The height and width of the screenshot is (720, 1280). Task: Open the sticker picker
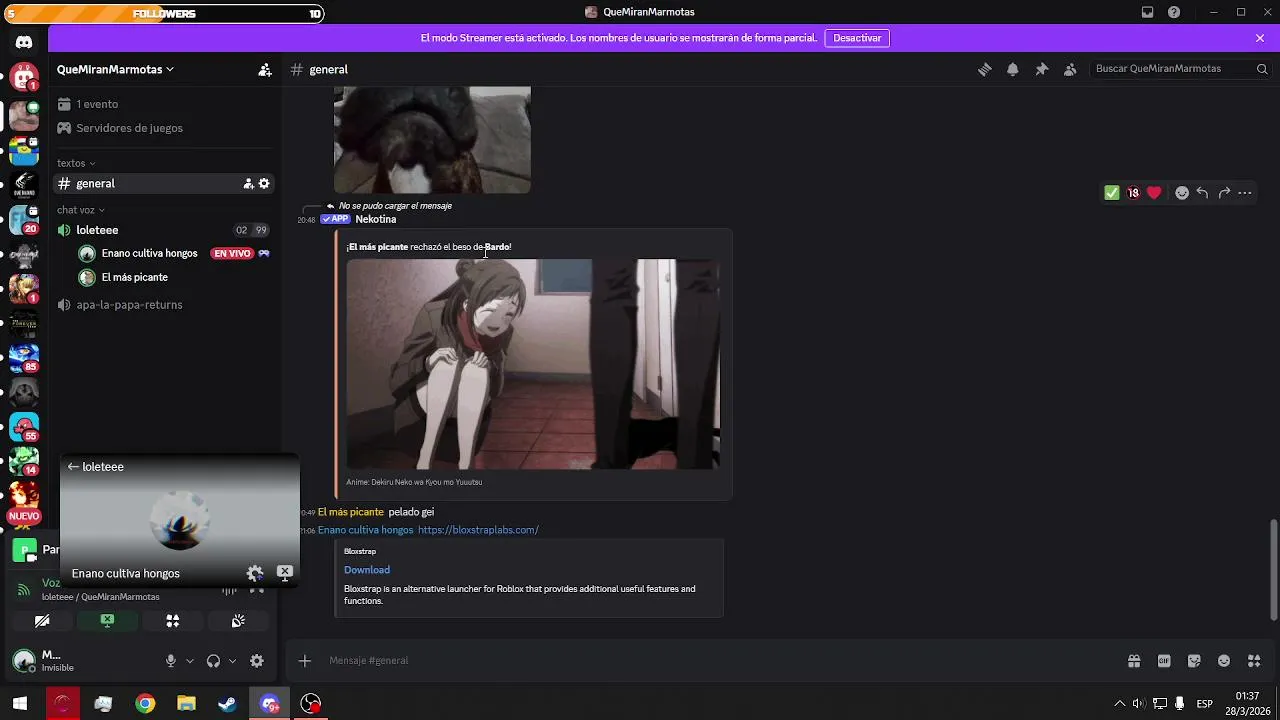pyautogui.click(x=1194, y=661)
